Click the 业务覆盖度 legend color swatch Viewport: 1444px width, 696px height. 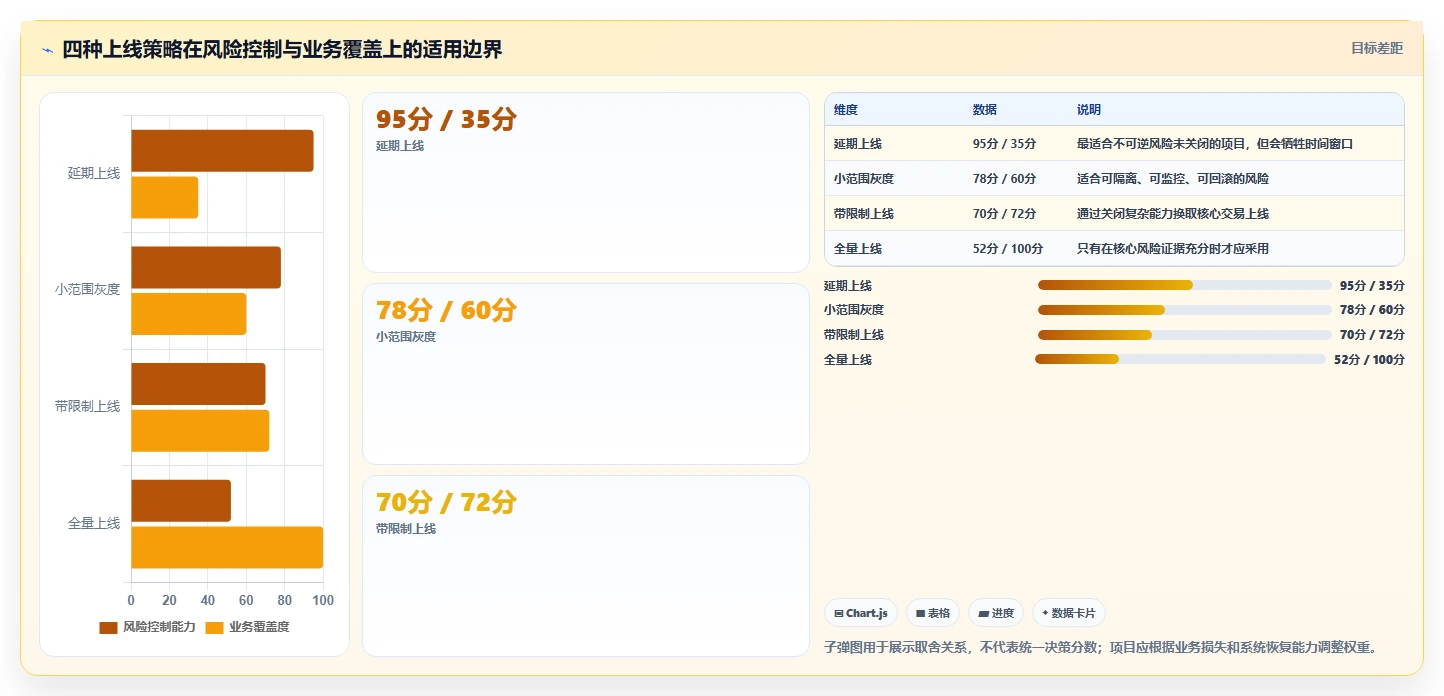point(214,627)
